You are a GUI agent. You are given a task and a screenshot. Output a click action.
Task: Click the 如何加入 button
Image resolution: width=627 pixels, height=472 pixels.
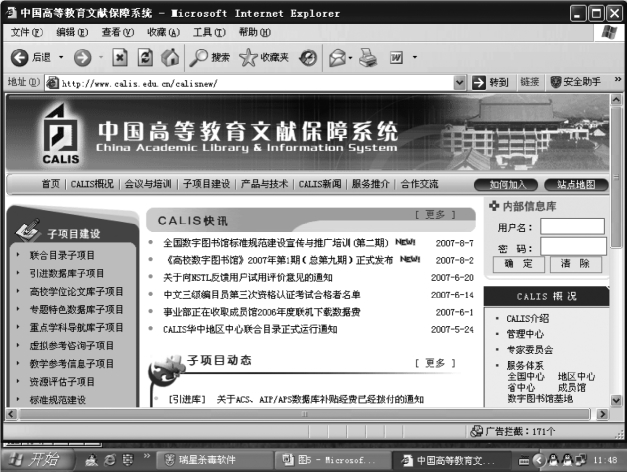pos(506,185)
